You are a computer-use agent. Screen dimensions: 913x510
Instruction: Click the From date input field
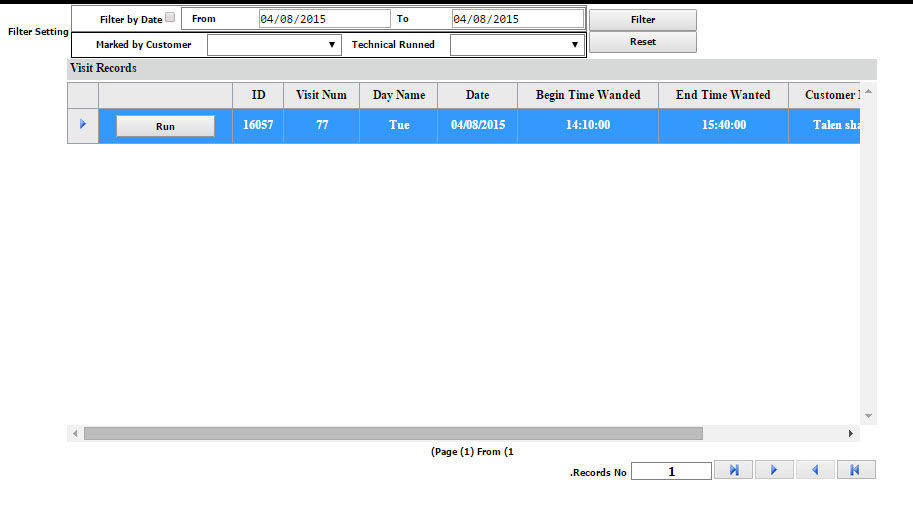[324, 19]
